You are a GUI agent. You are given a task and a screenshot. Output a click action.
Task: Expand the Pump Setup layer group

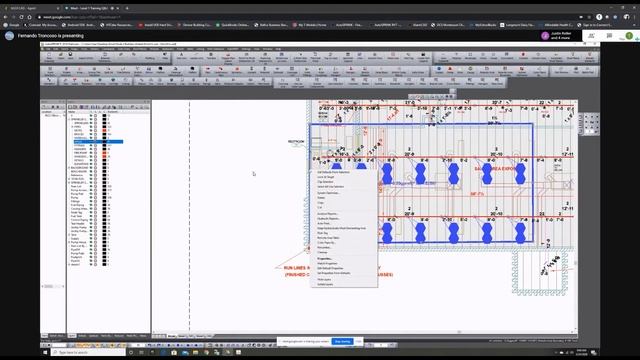(69, 242)
